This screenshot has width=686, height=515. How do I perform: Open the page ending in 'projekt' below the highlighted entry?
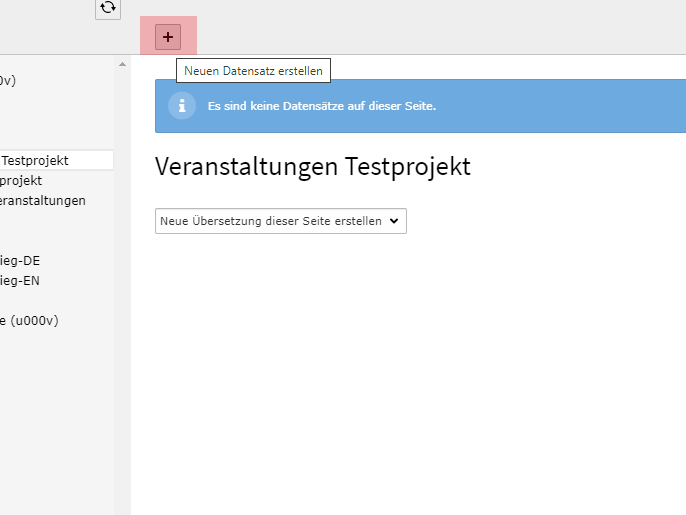coord(21,181)
